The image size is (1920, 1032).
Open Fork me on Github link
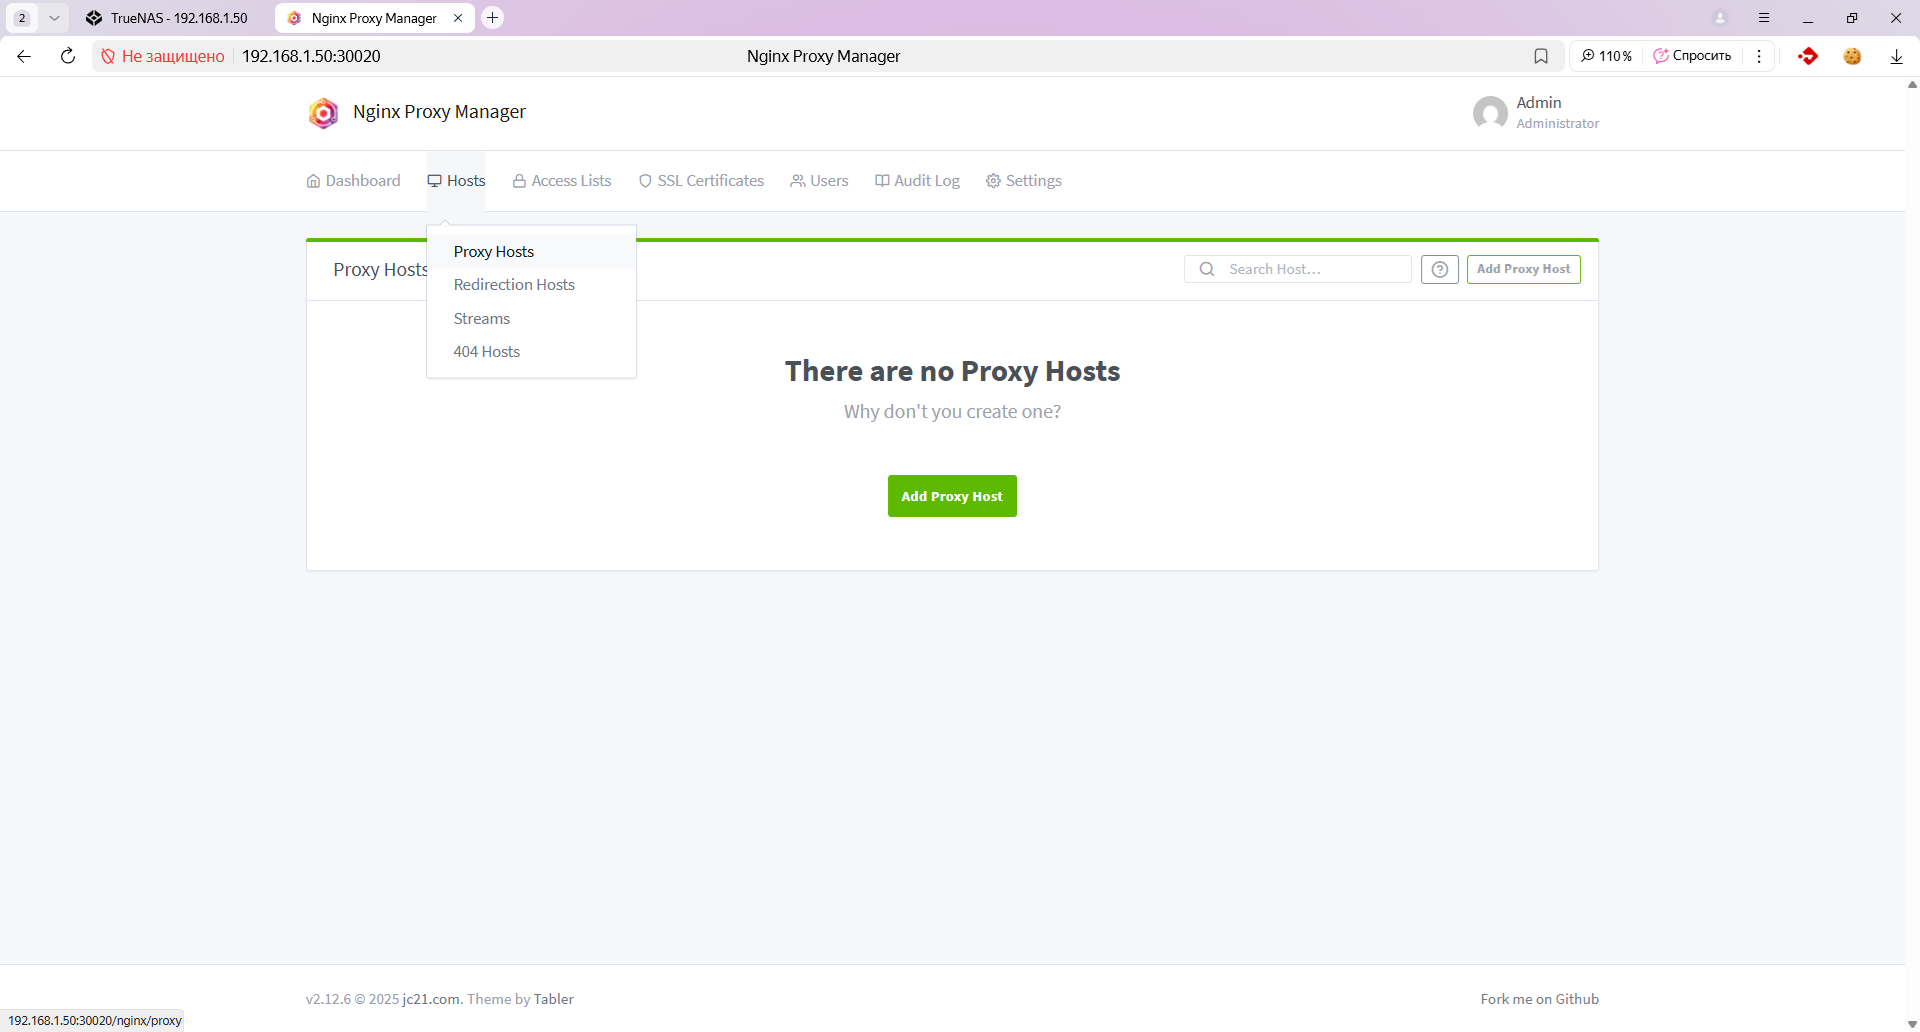point(1539,999)
